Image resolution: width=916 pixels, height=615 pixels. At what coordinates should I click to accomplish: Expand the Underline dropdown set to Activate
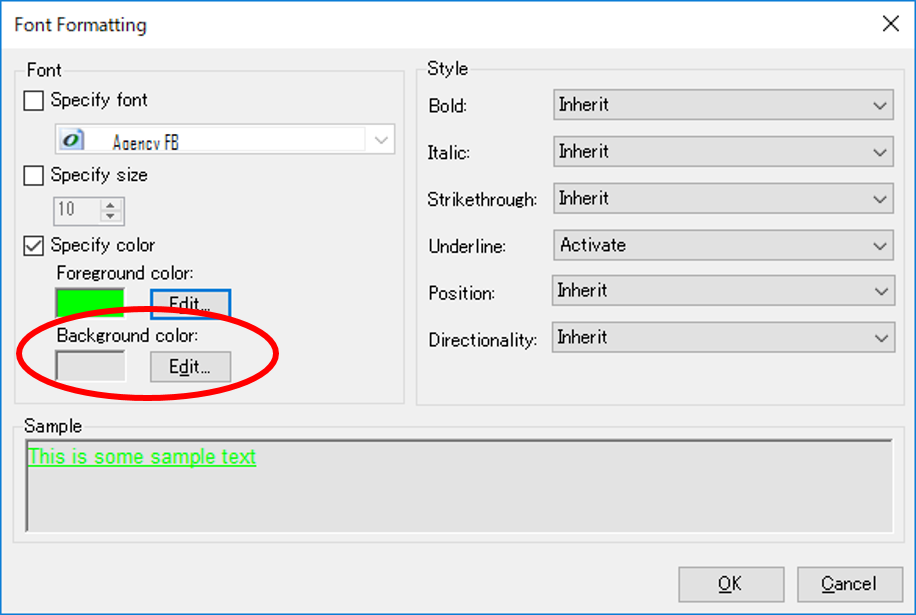[722, 245]
